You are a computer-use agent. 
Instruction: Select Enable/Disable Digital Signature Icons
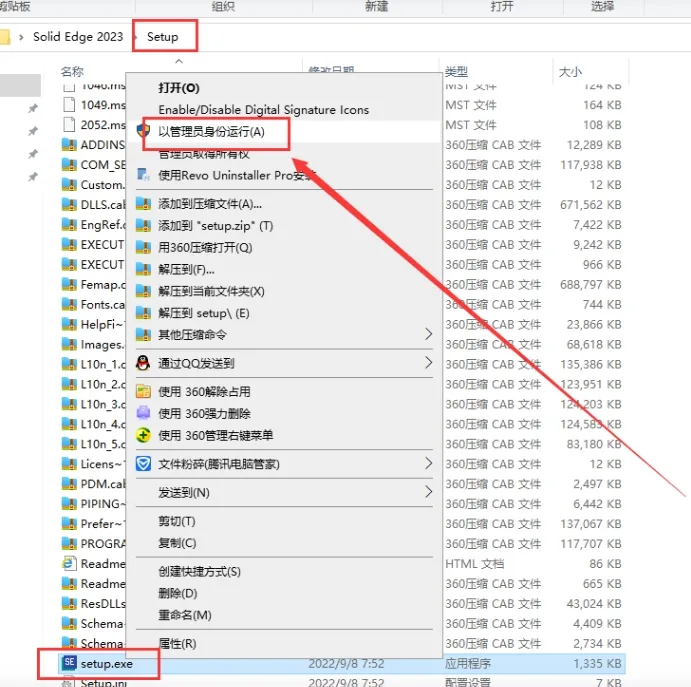coord(264,109)
